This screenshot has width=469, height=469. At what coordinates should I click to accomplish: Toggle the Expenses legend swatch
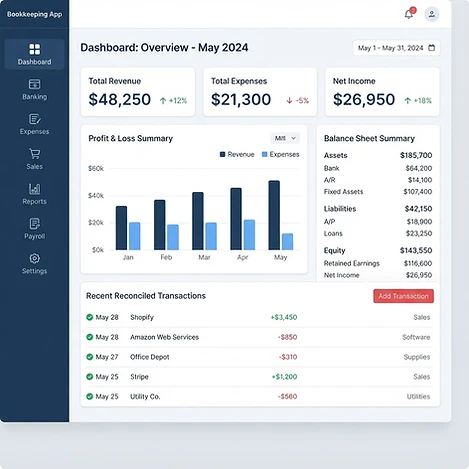click(265, 154)
